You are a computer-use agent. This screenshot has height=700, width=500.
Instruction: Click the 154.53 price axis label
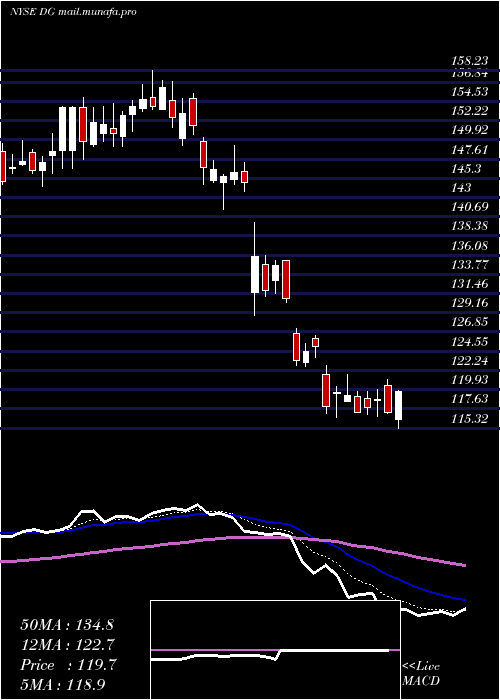pyautogui.click(x=468, y=92)
